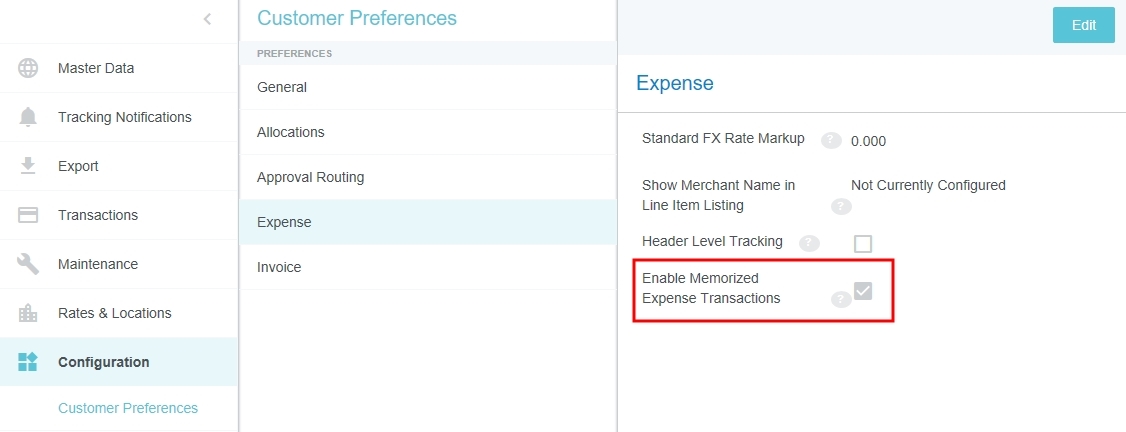
Task: Open the Customer Preferences sidebar link
Action: tap(128, 408)
